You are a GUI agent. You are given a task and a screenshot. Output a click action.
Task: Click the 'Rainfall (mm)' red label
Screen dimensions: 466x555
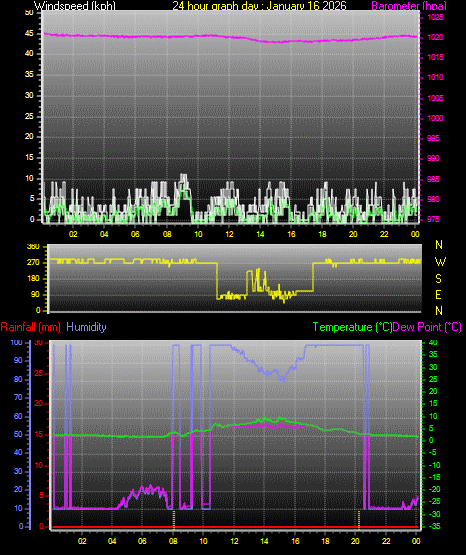[x=30, y=327]
